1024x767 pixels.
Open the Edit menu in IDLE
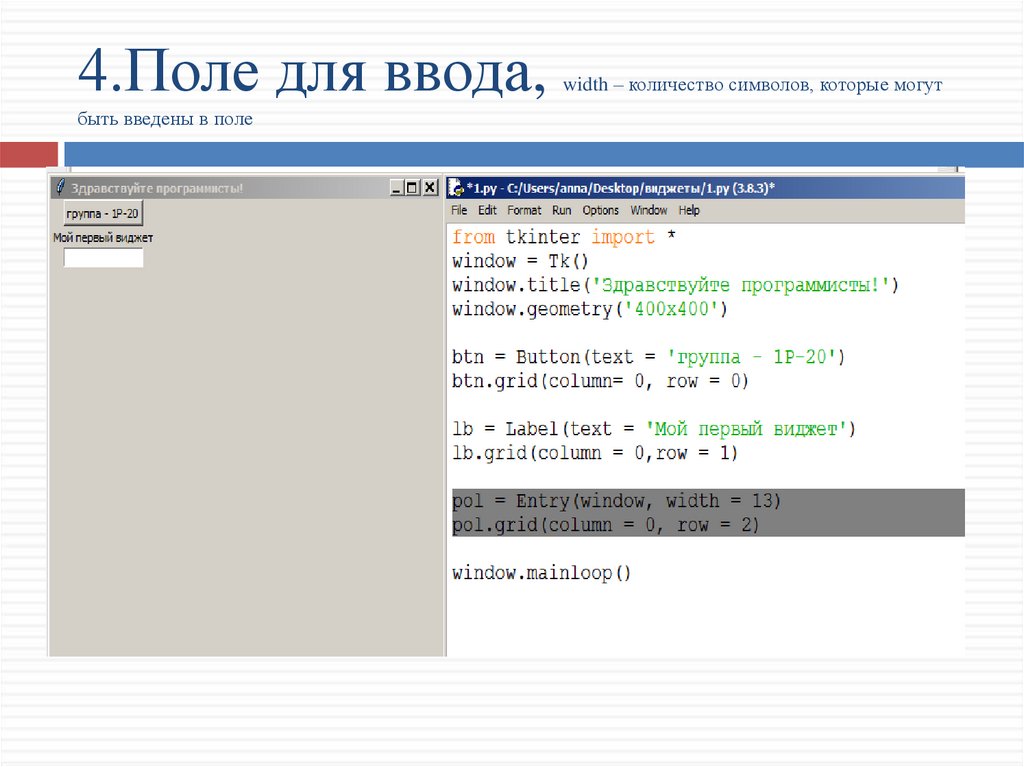tap(487, 210)
